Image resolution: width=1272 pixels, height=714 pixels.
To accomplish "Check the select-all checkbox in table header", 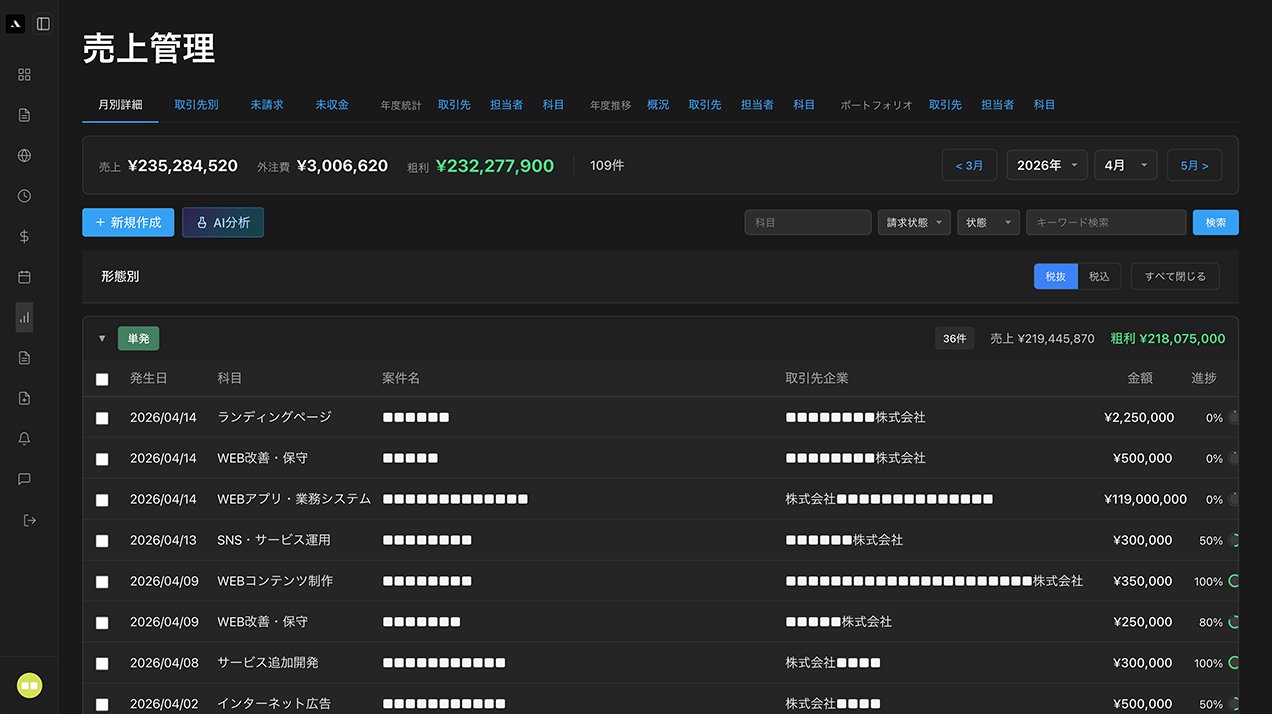I will point(102,379).
